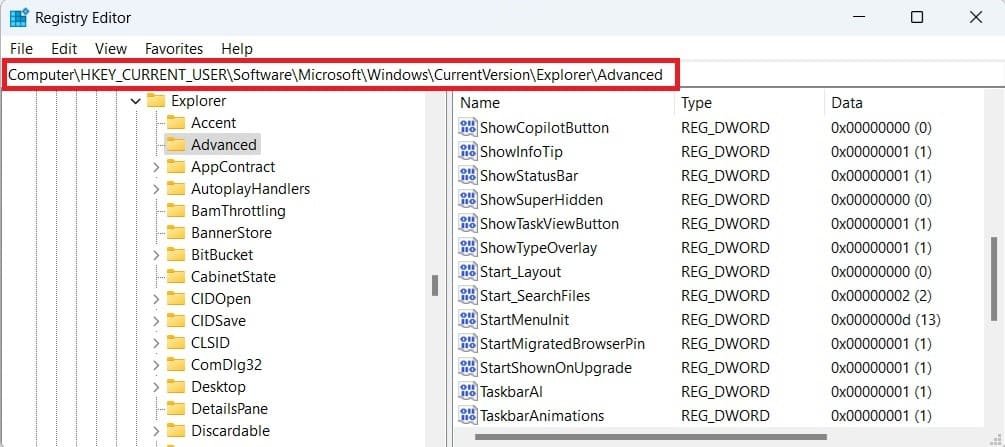This screenshot has width=1005, height=447.
Task: Open the File menu
Action: [x=21, y=49]
